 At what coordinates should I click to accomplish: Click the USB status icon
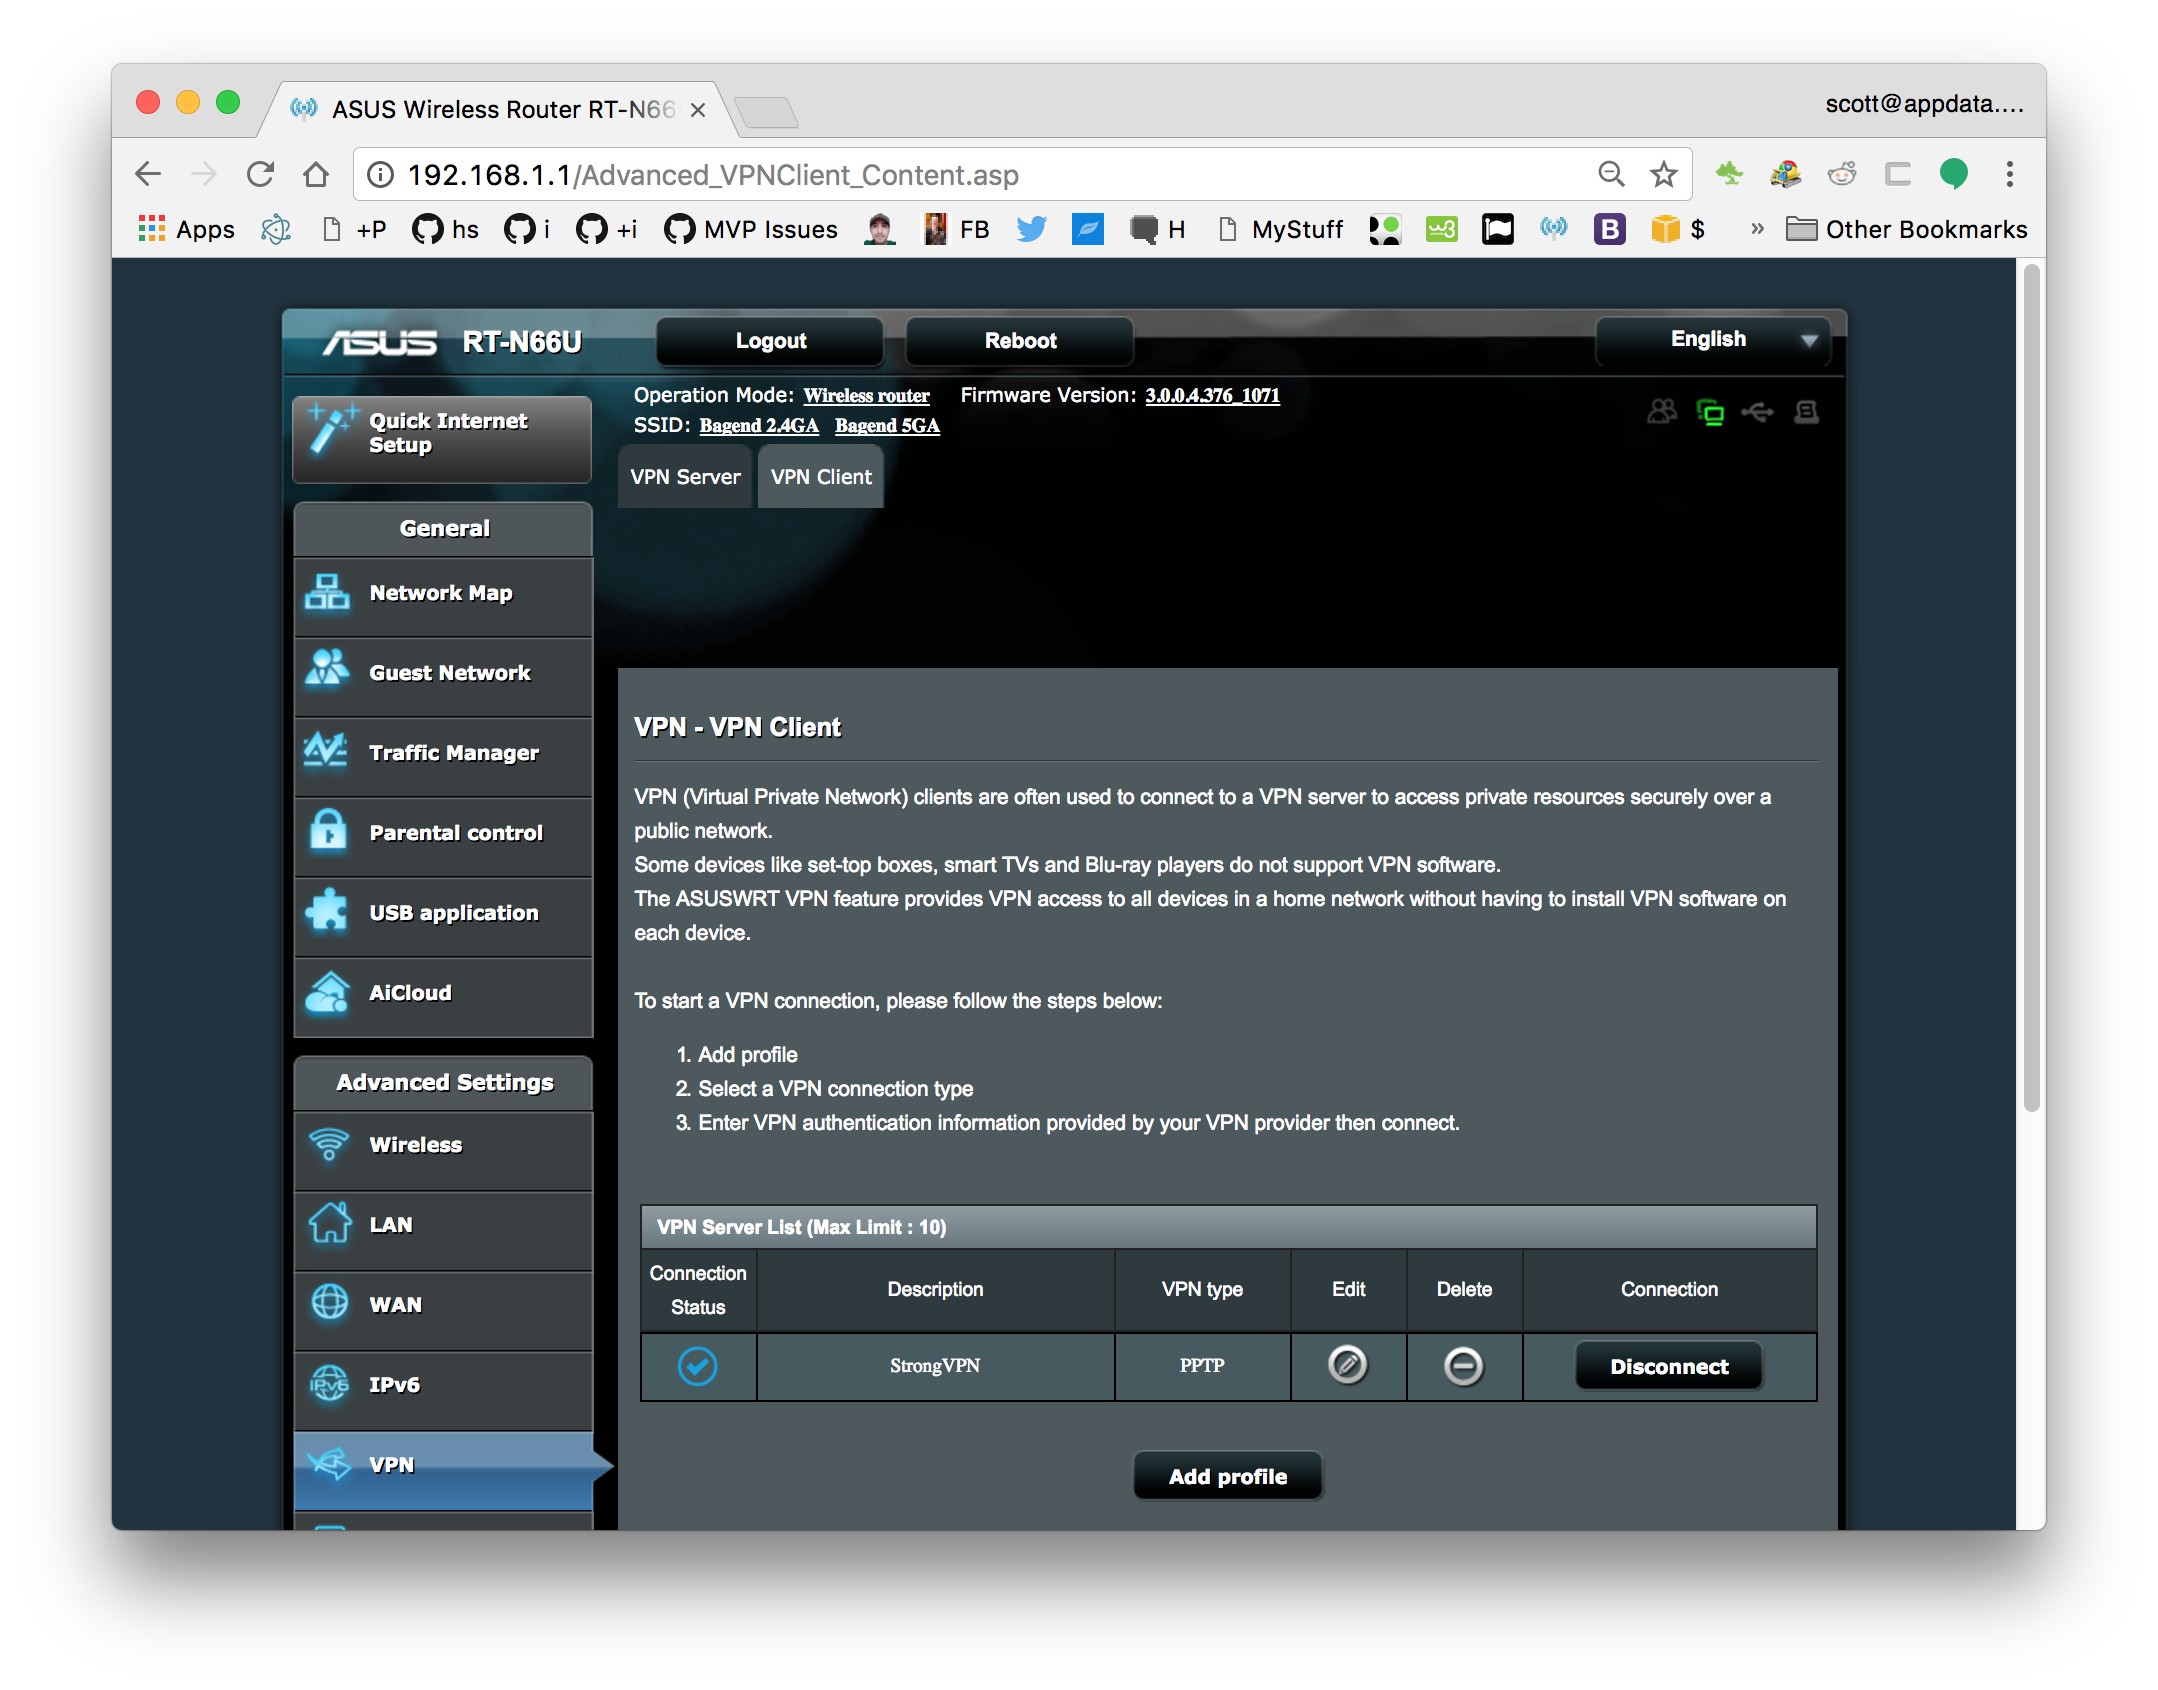pos(1757,411)
